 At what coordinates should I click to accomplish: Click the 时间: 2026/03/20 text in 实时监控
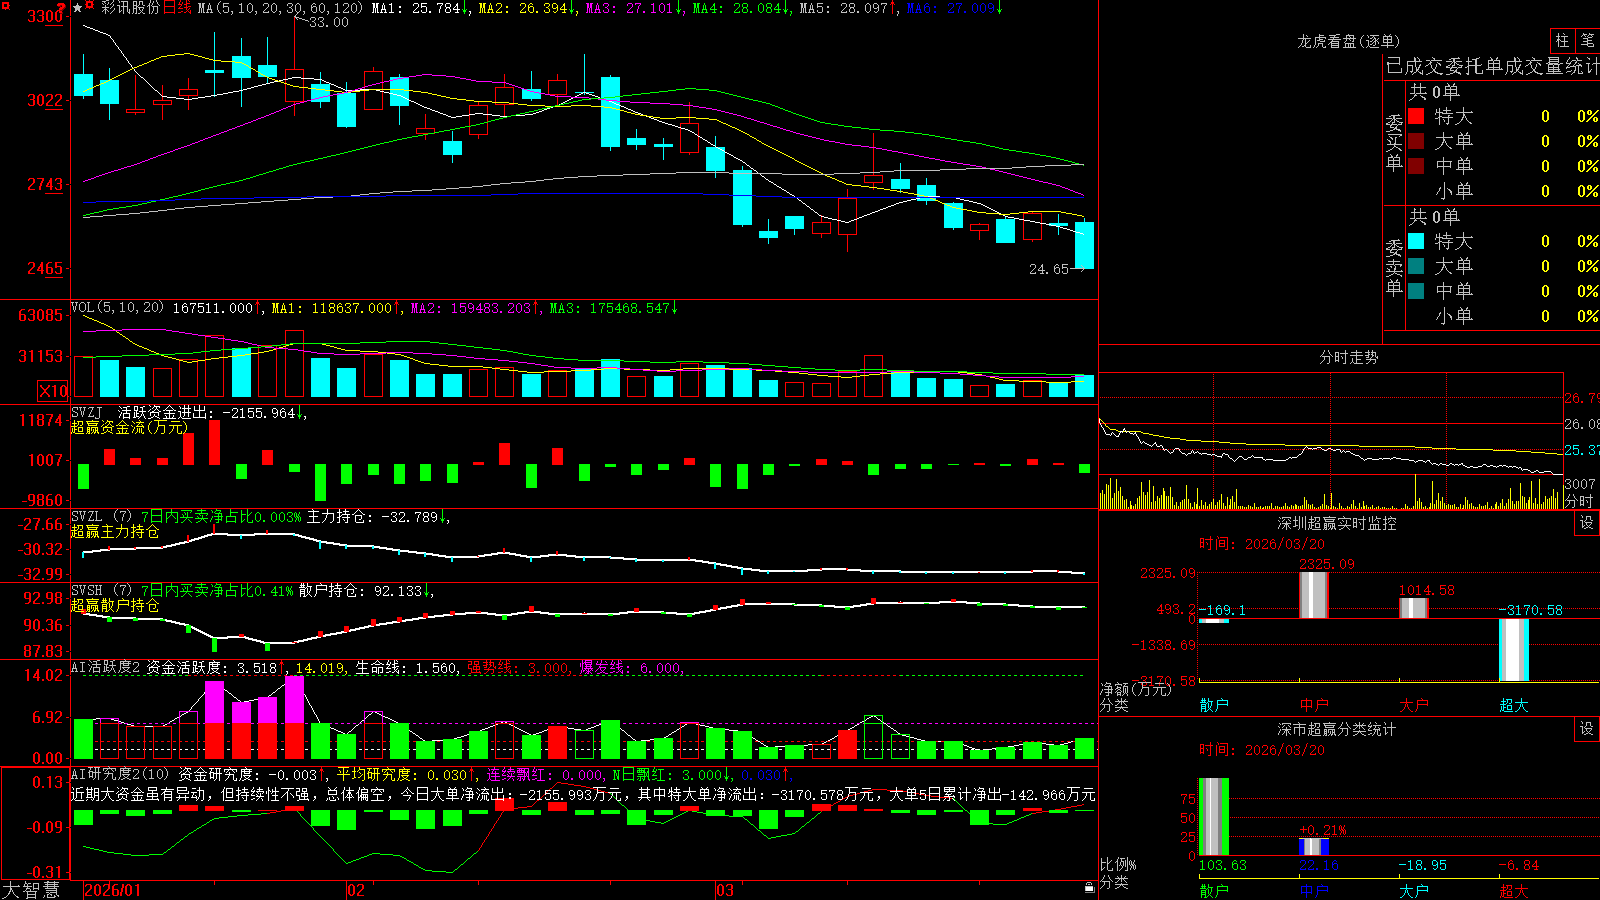(x=1262, y=544)
